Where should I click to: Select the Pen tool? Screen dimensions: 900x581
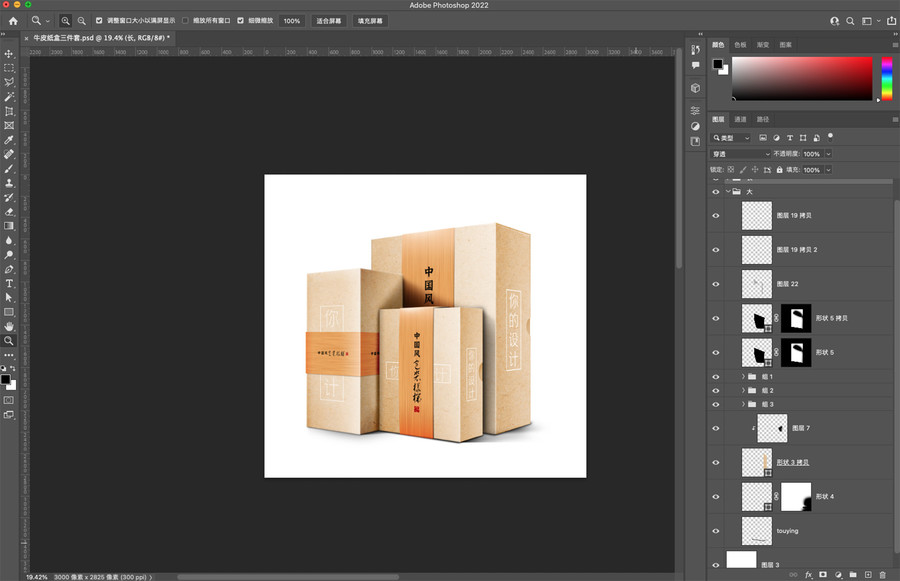click(9, 269)
